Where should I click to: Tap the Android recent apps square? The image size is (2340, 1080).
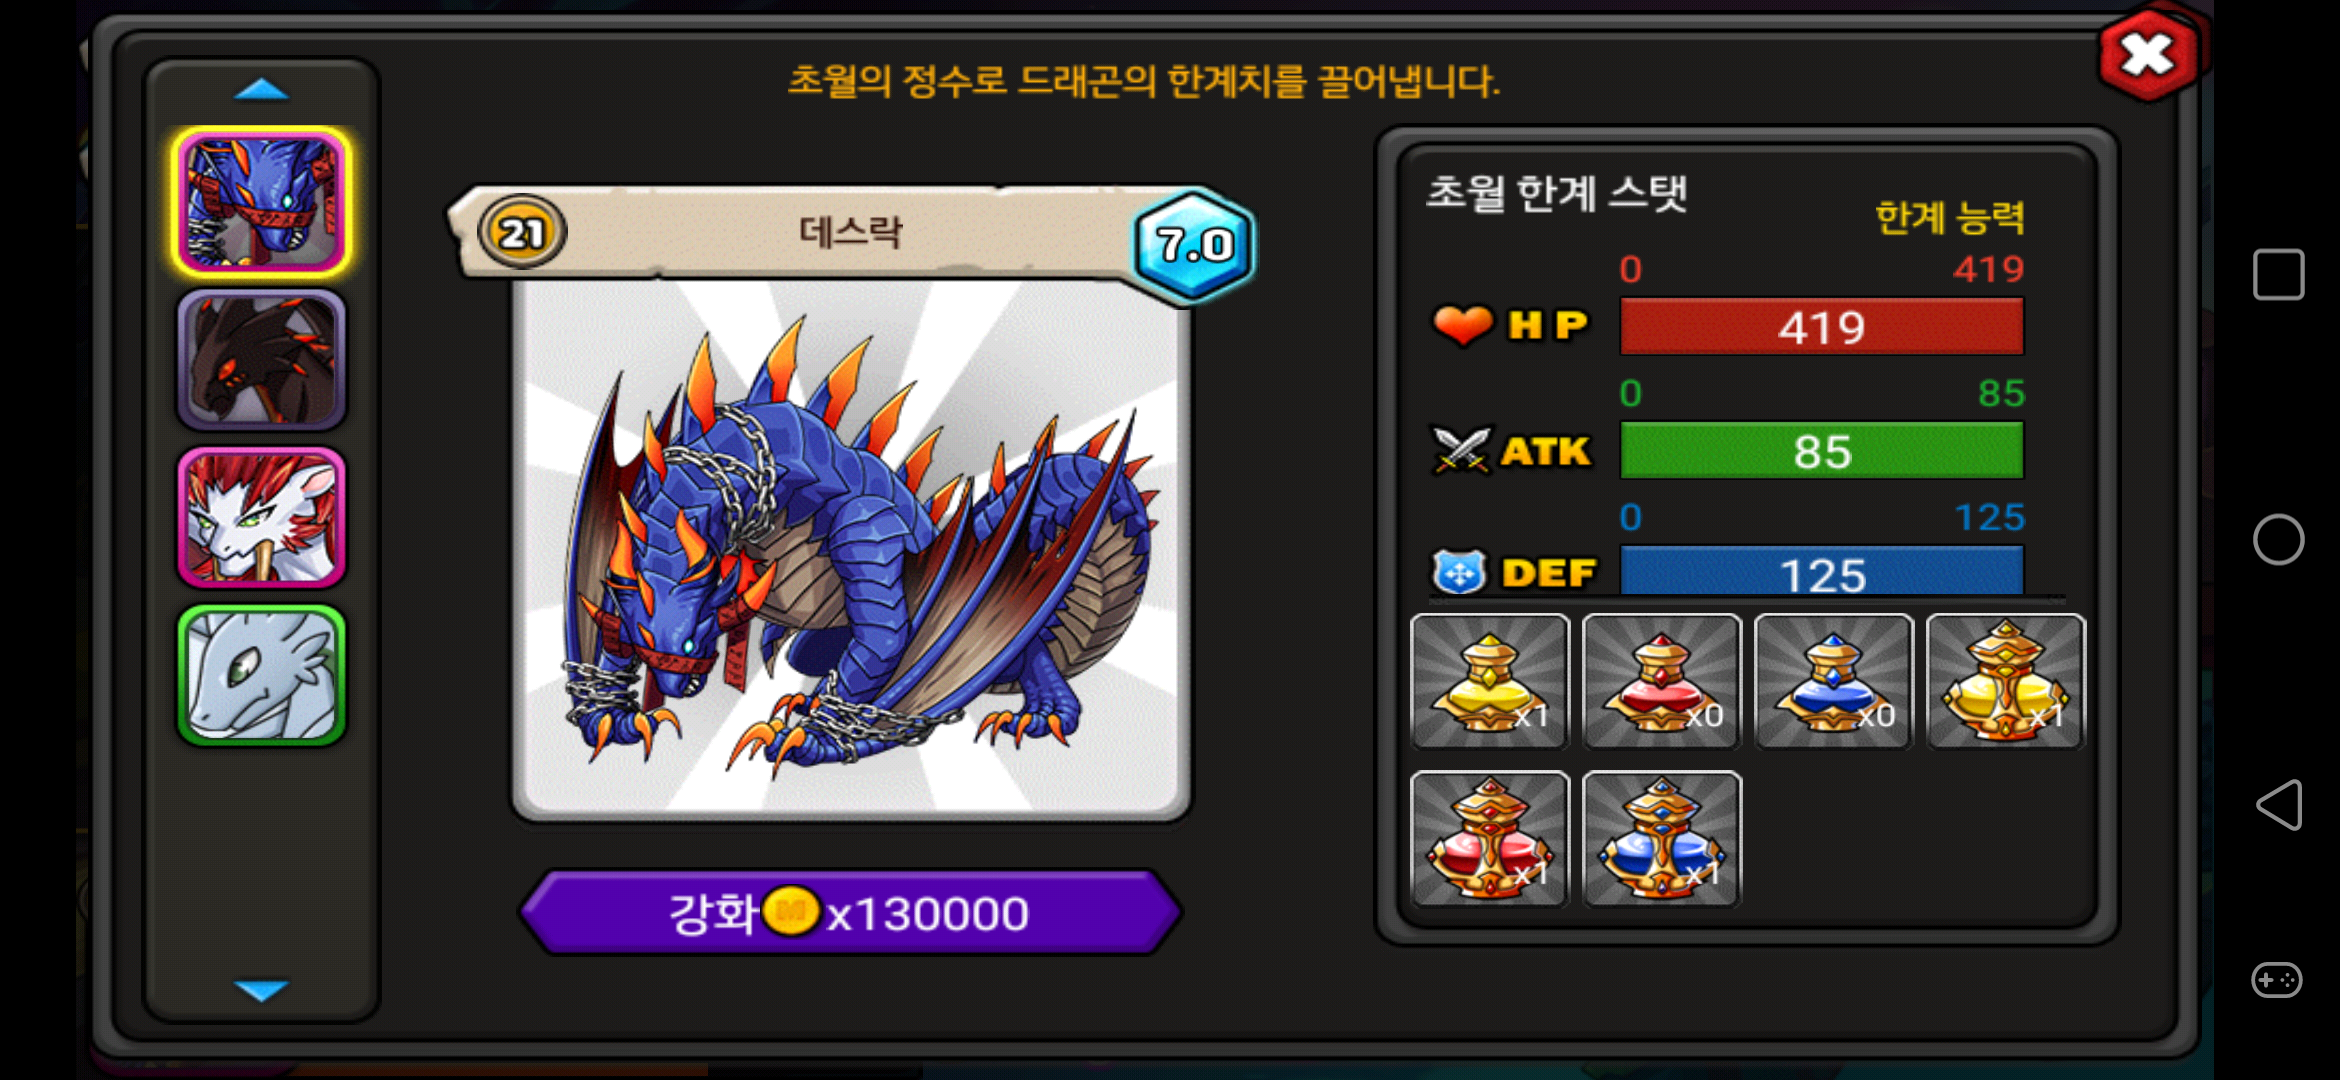(2279, 274)
